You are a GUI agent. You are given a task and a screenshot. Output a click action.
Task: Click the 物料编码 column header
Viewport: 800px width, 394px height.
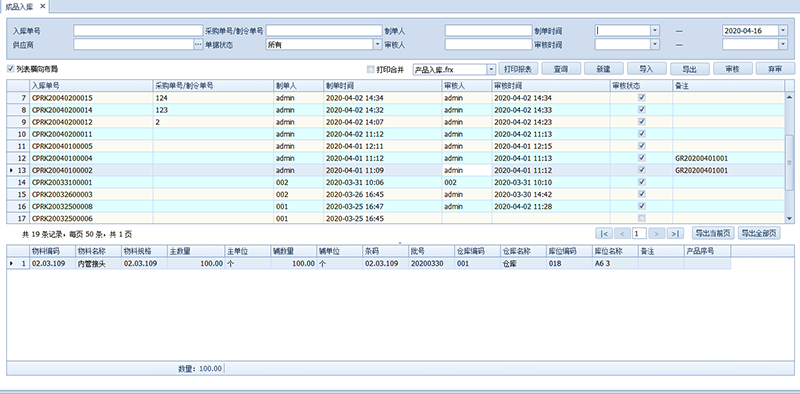(52, 251)
